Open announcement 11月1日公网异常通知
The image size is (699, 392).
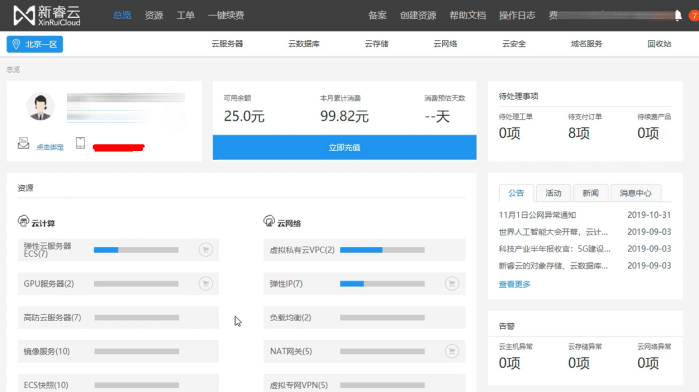537,215
